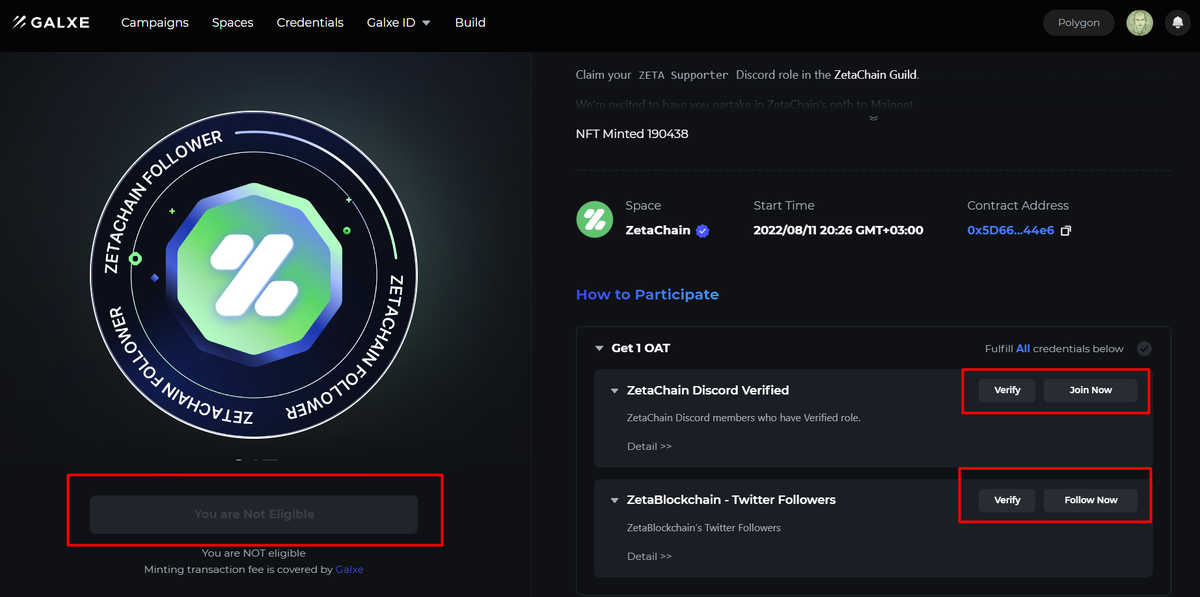
Task: Open the ZetaChain Guild link
Action: (x=875, y=75)
